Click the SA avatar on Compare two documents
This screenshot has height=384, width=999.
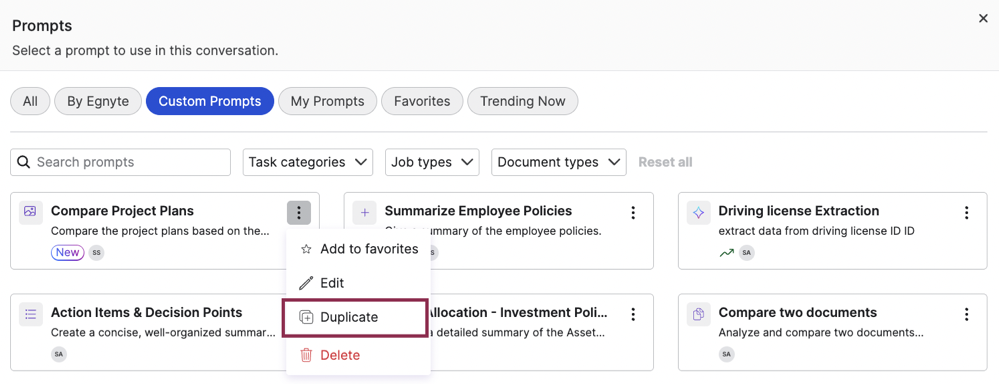pyautogui.click(x=726, y=354)
